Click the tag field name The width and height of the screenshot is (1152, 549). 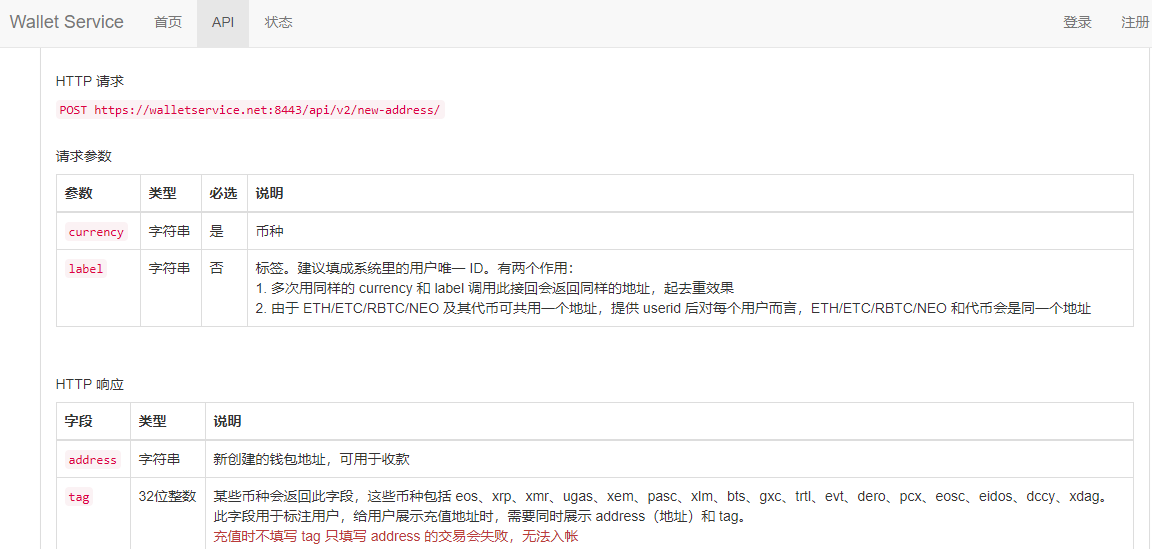pyautogui.click(x=79, y=497)
